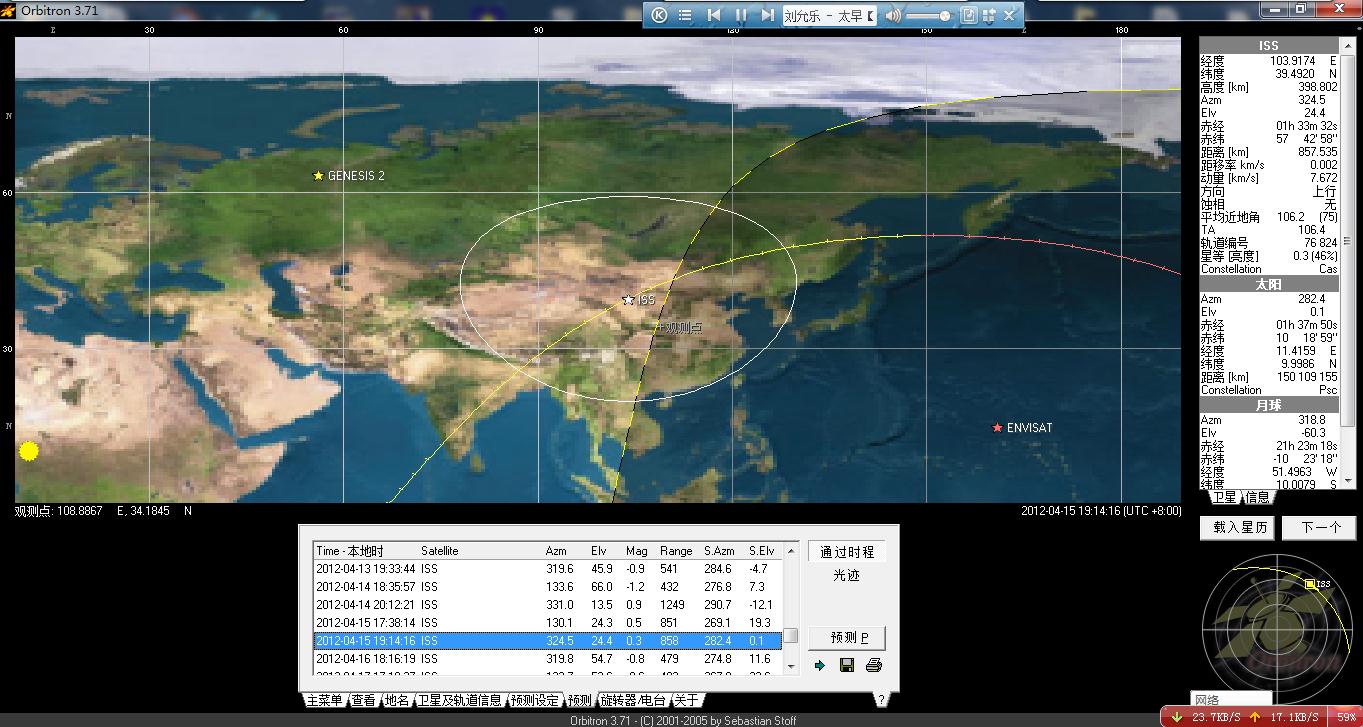This screenshot has width=1363, height=727.
Task: Switch to the 卫星及轨道信息 tab
Action: (x=459, y=700)
